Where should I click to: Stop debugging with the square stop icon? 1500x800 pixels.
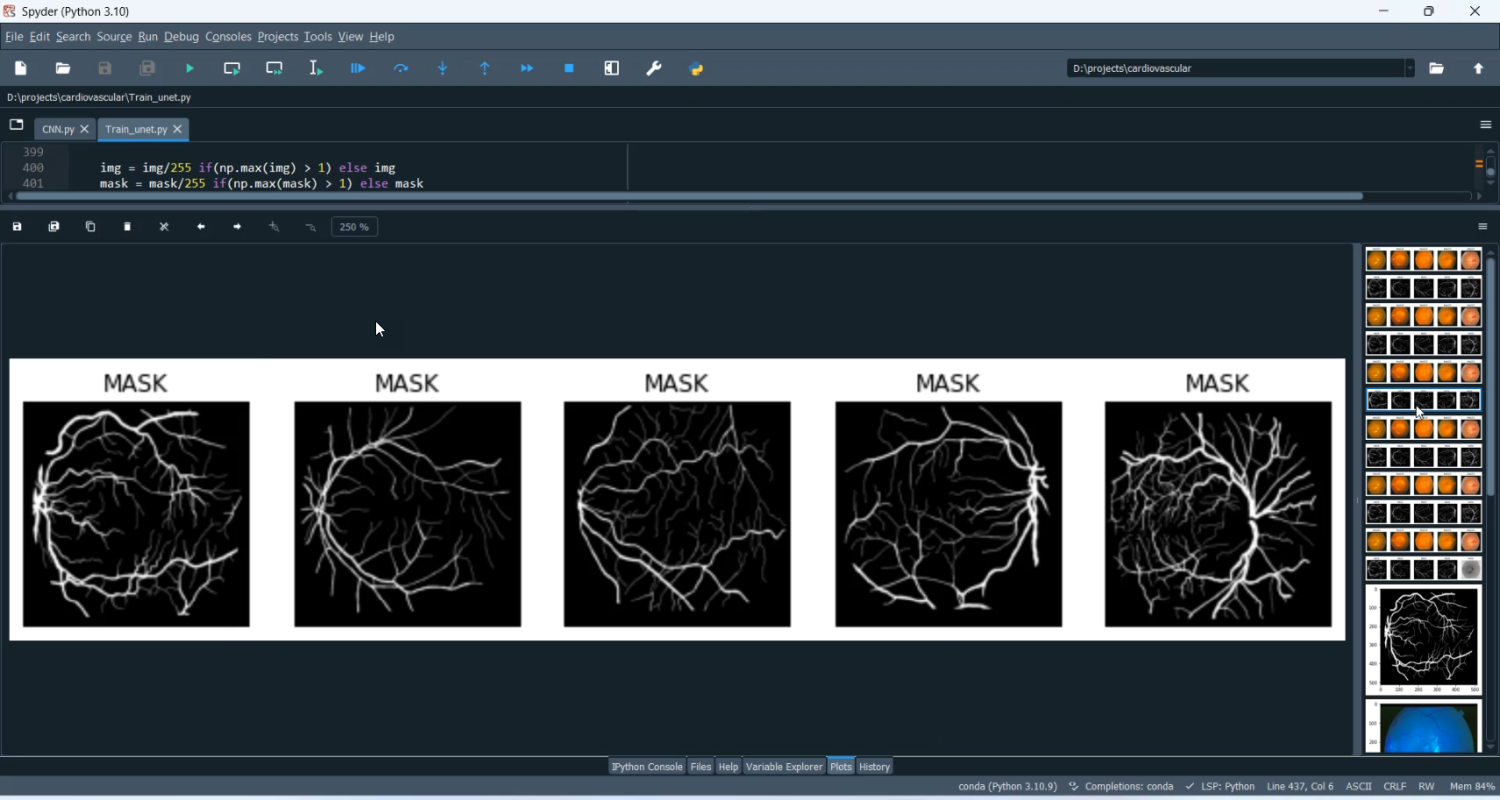pos(570,69)
